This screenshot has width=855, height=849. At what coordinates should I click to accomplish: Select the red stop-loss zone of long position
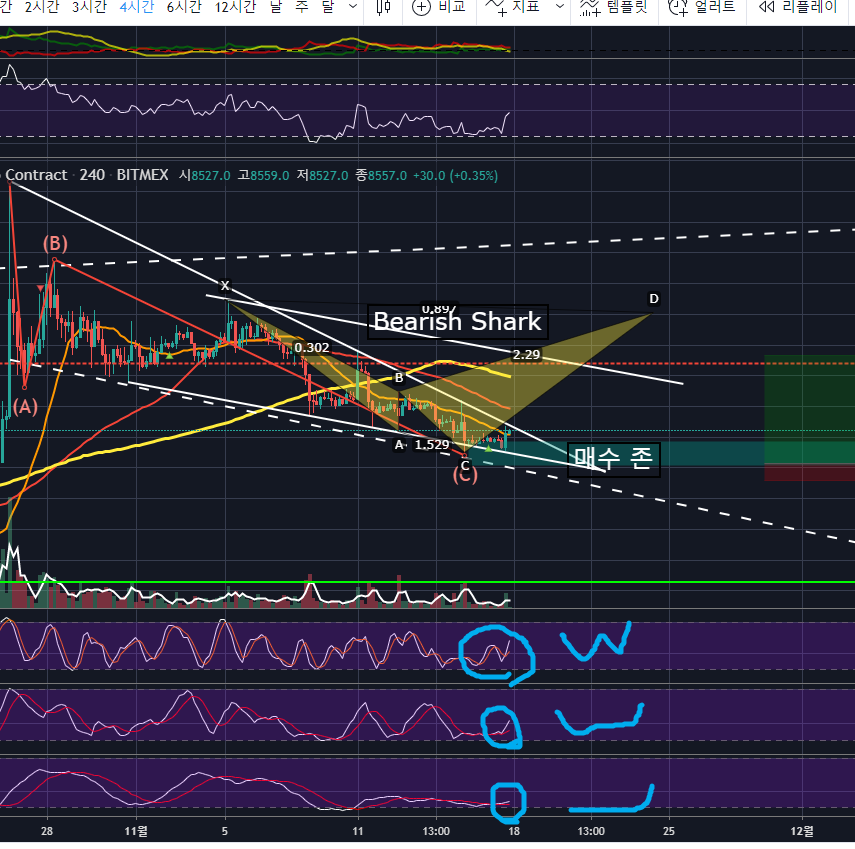809,473
